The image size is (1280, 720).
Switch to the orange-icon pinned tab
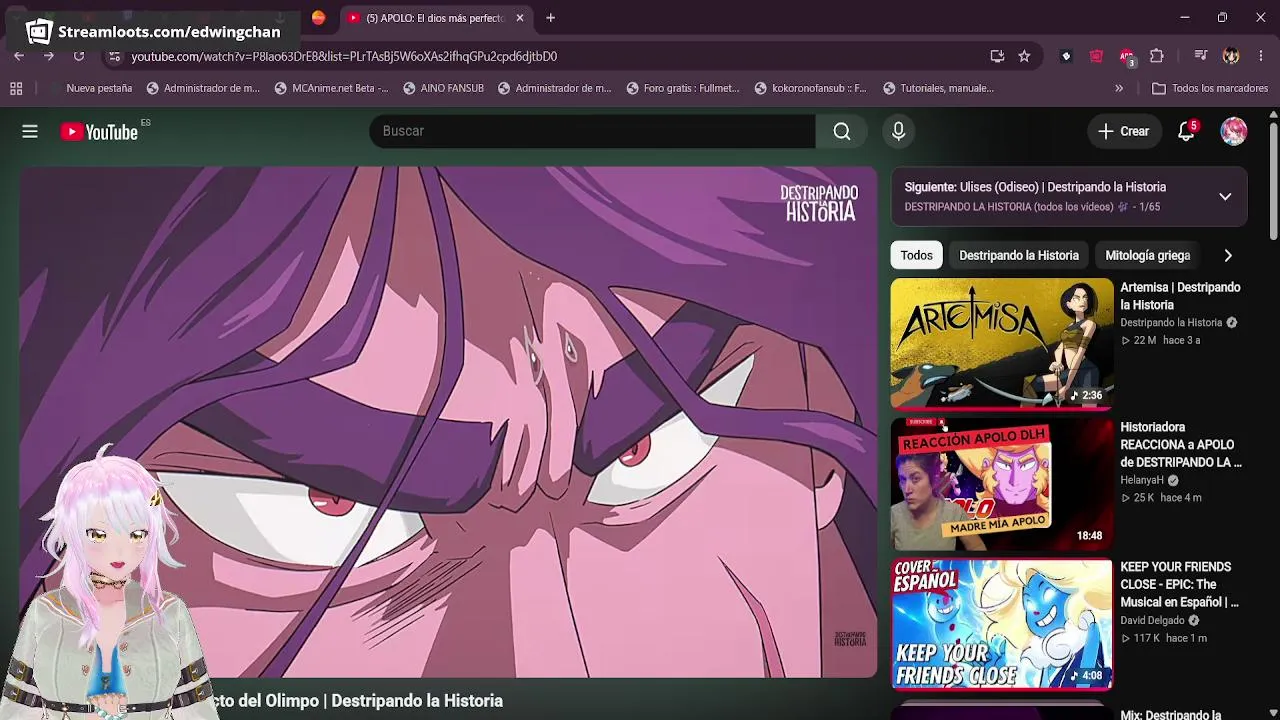[x=318, y=18]
